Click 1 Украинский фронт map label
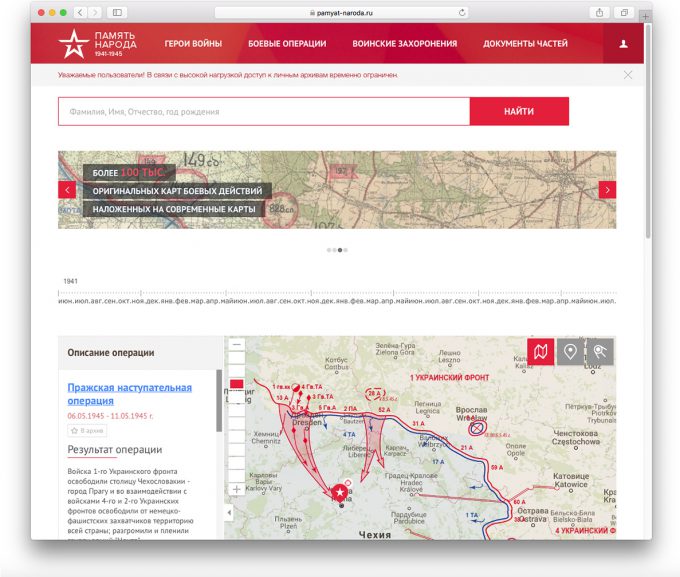 [x=449, y=377]
